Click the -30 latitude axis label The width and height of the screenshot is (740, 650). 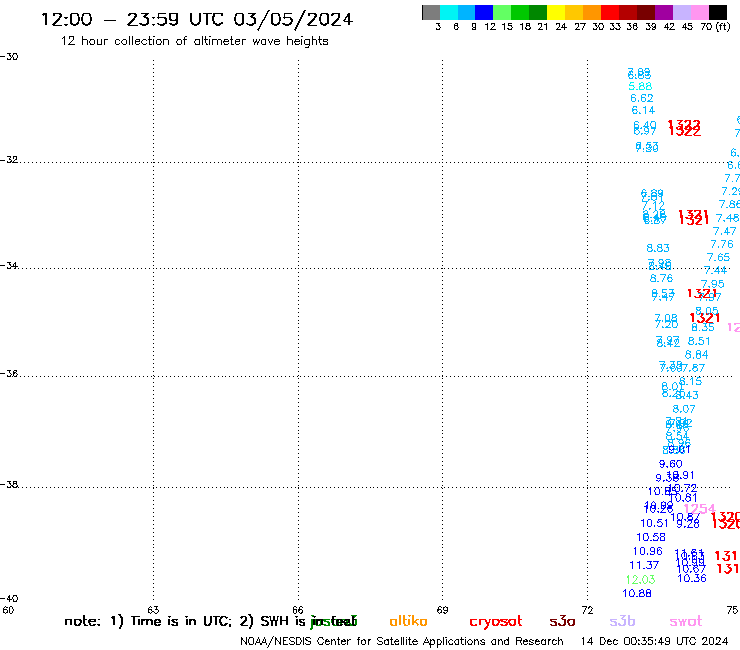pos(9,56)
